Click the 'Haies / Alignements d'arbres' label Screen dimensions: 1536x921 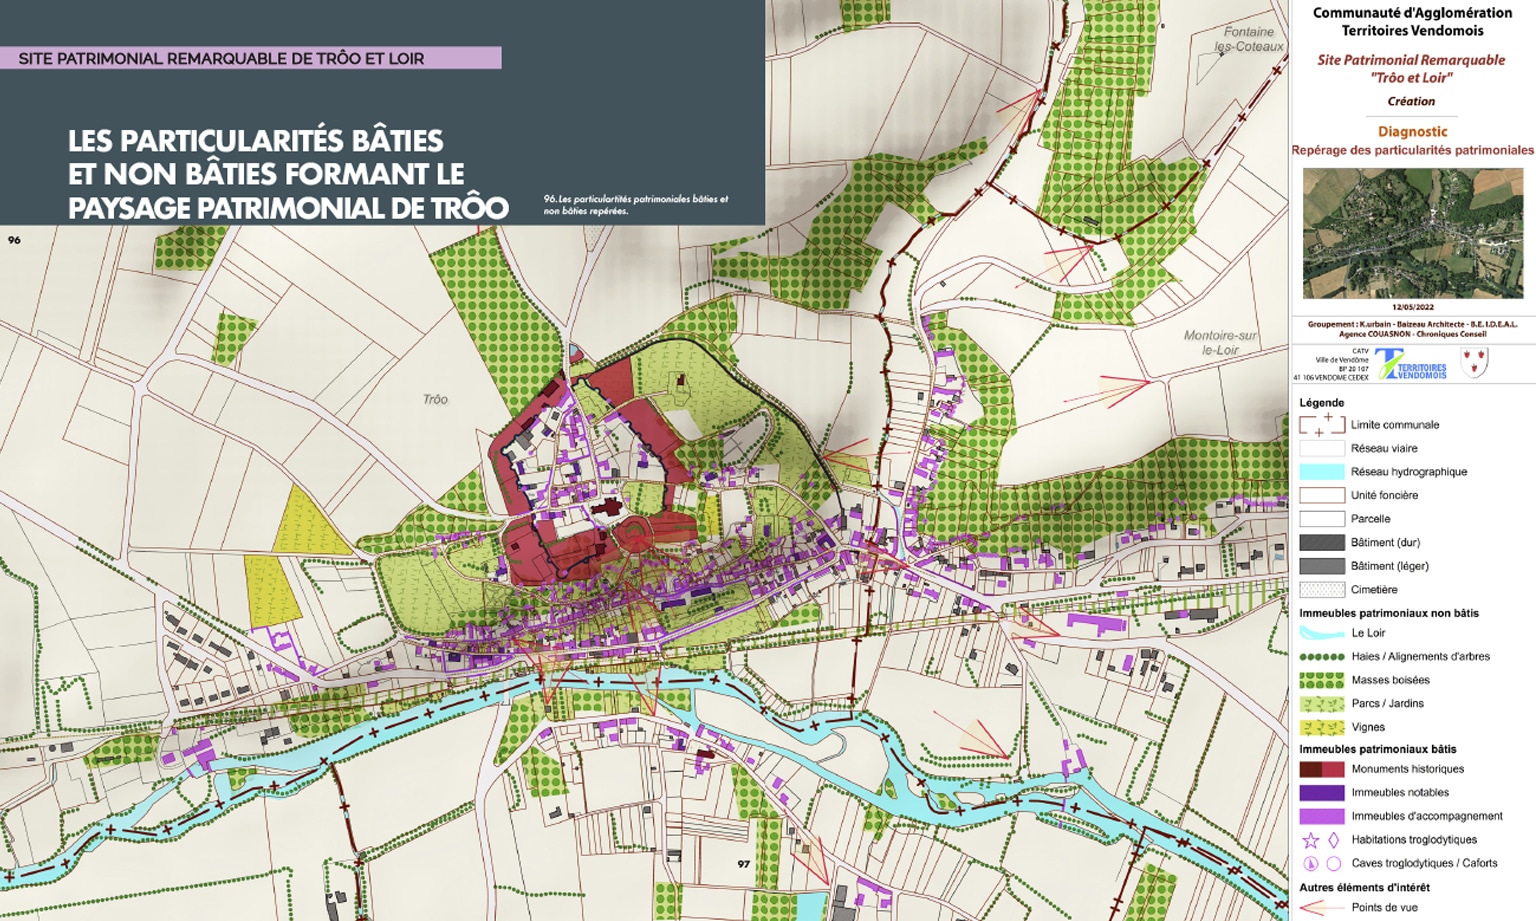[x=1420, y=657]
